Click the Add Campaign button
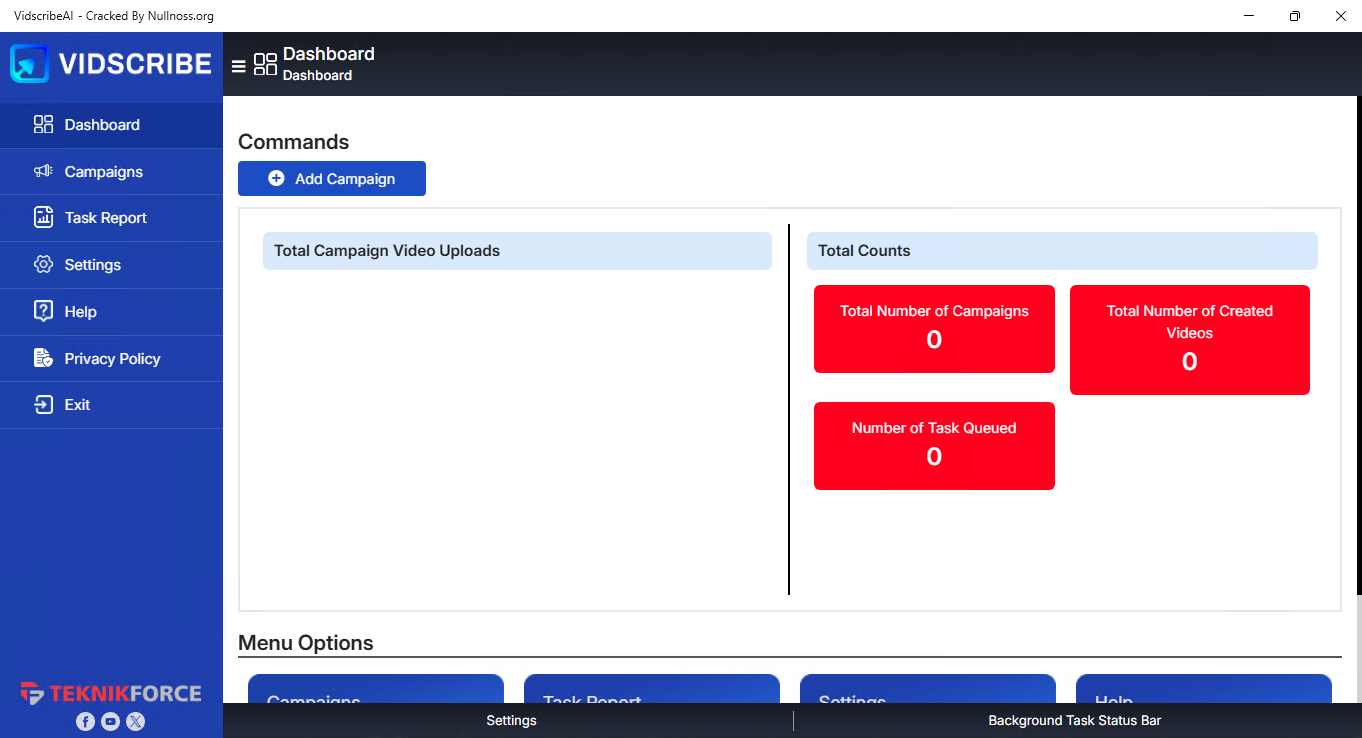The width and height of the screenshot is (1362, 738). tap(332, 179)
